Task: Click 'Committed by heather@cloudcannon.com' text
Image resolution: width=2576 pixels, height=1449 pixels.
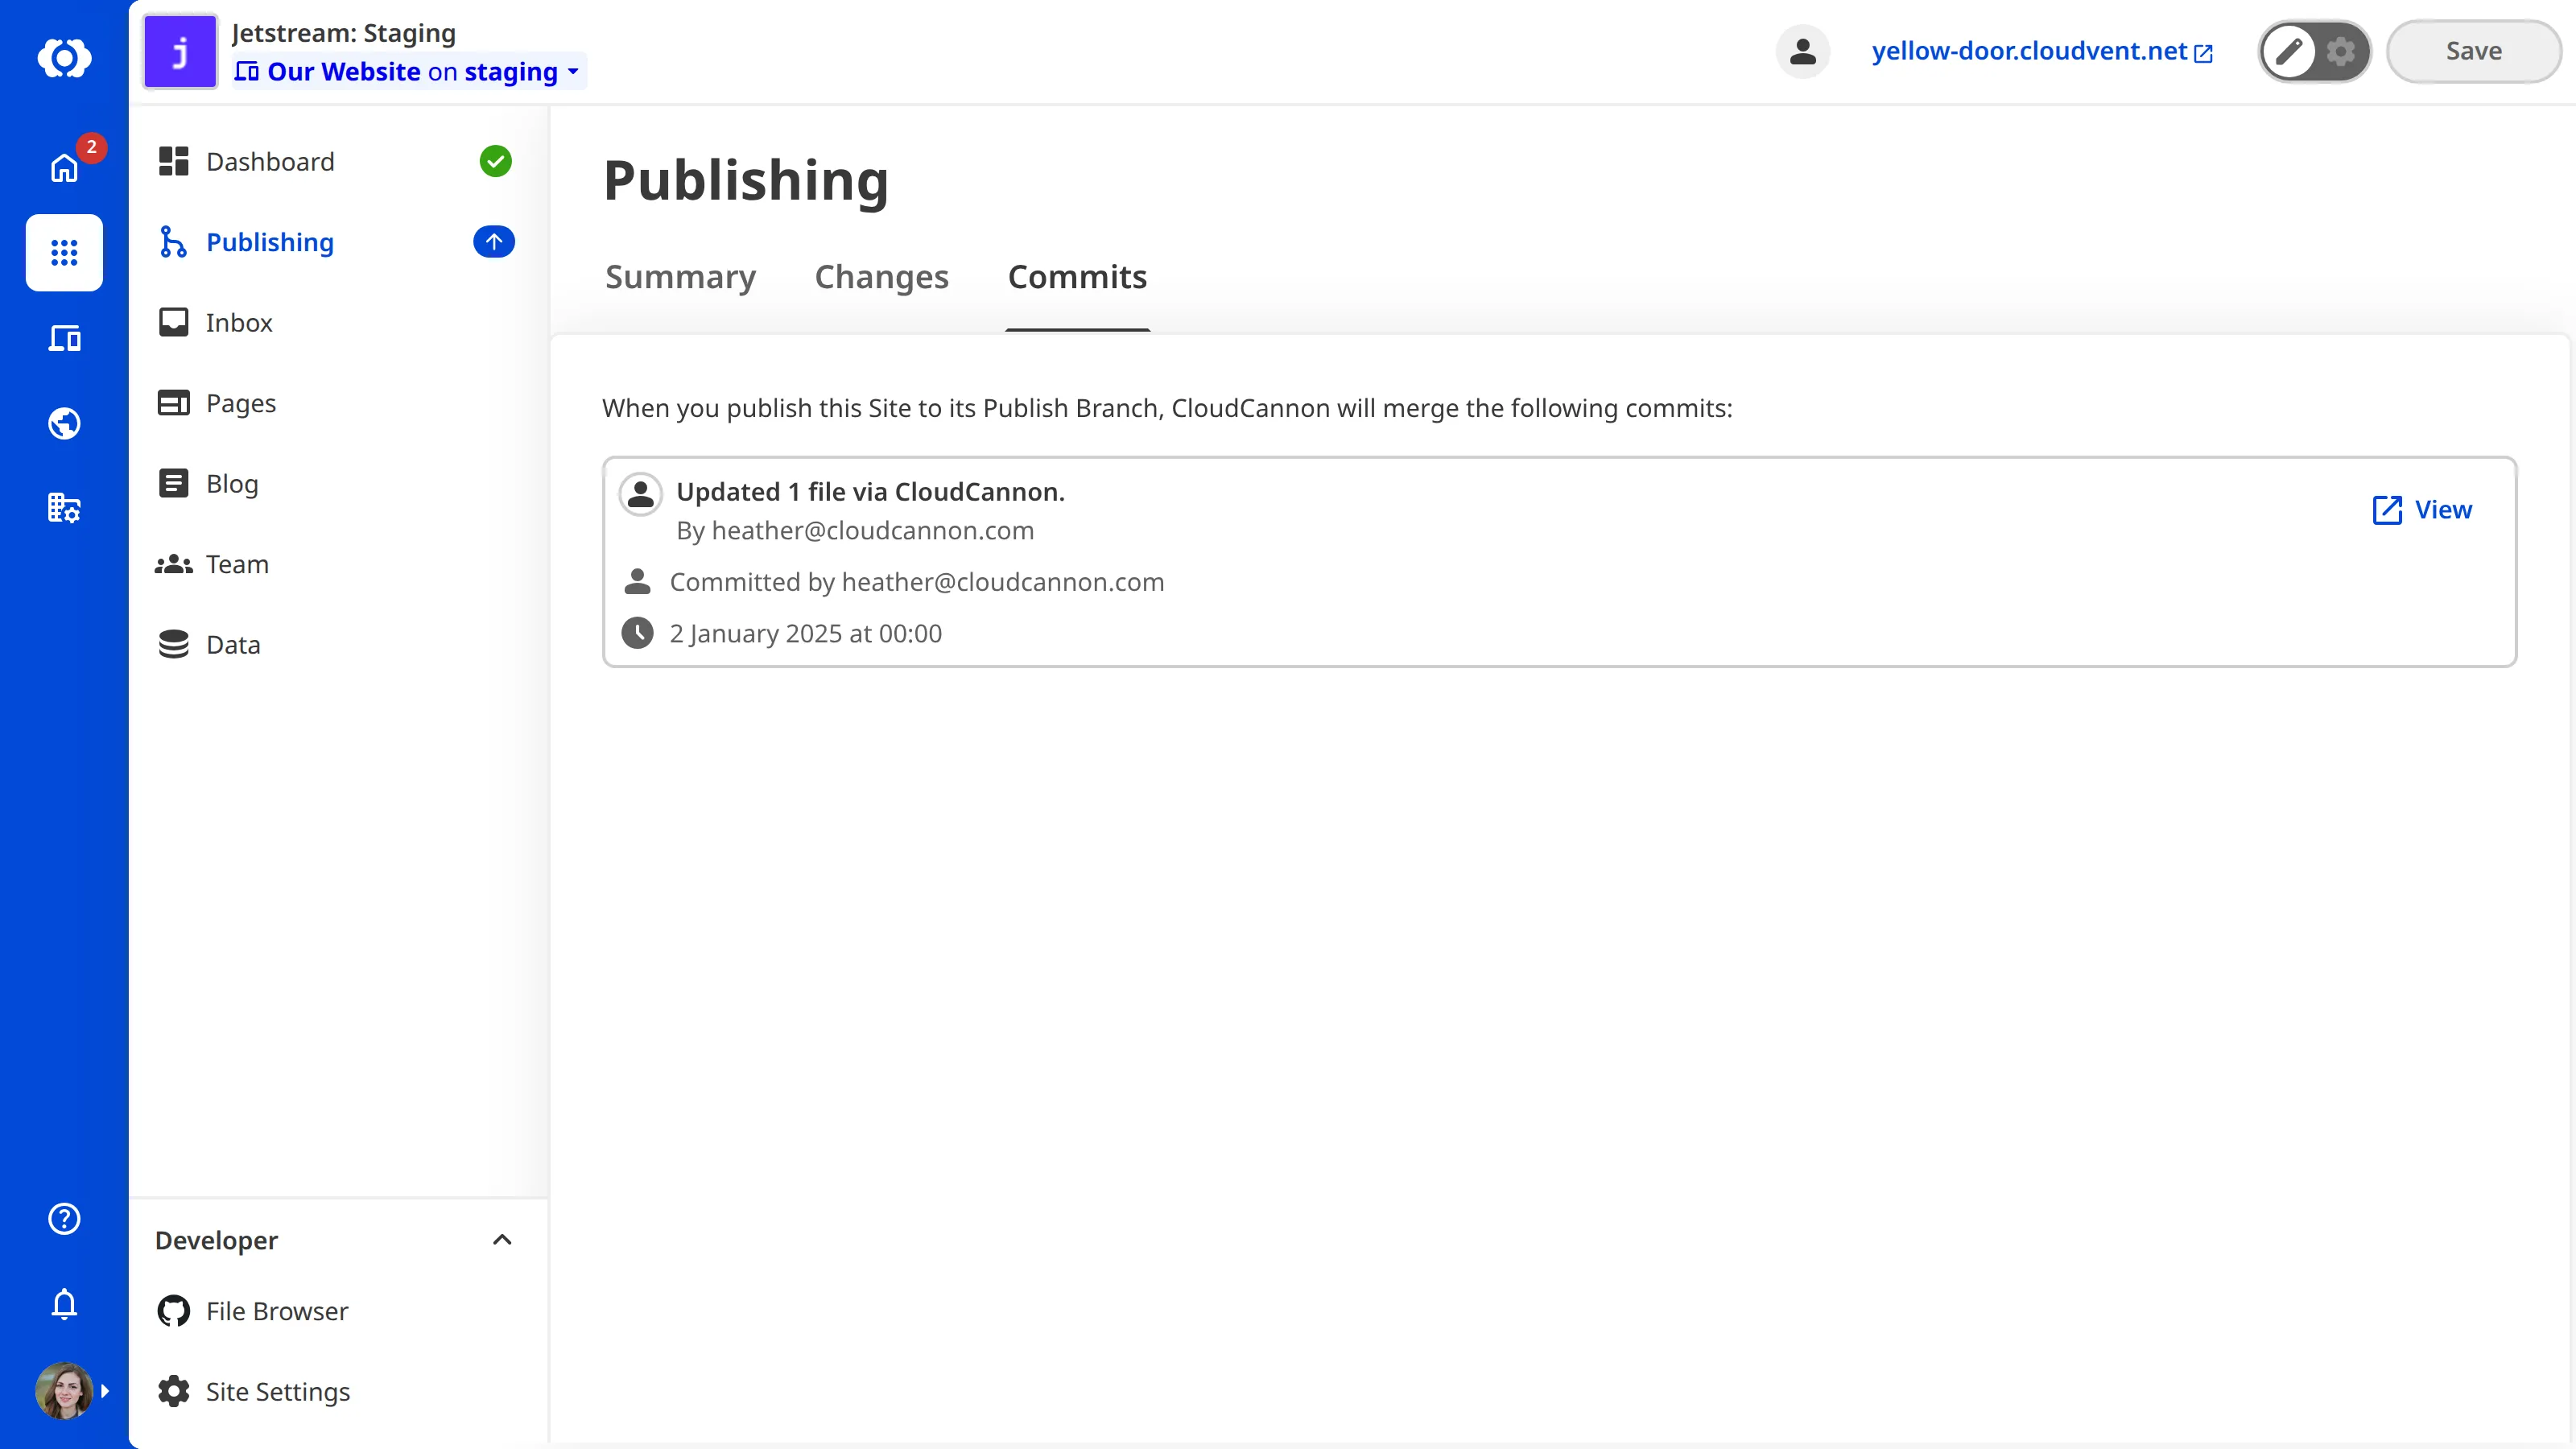Action: 916,581
